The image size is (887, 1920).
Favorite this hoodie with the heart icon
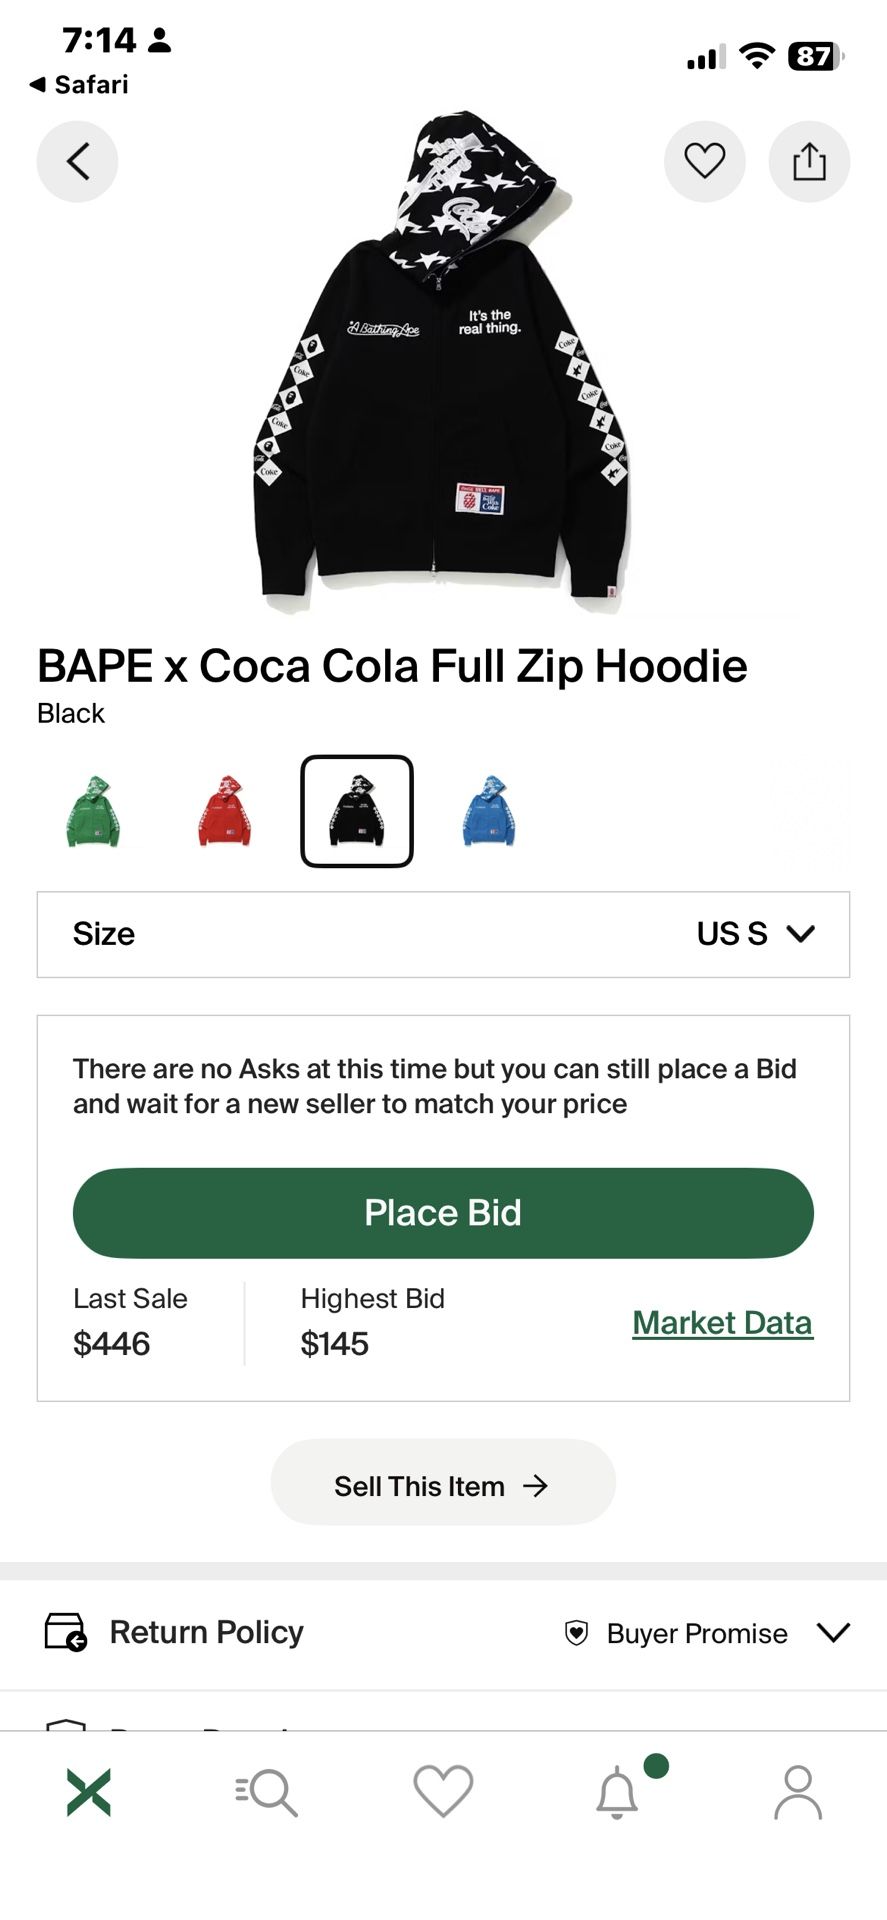click(x=704, y=161)
